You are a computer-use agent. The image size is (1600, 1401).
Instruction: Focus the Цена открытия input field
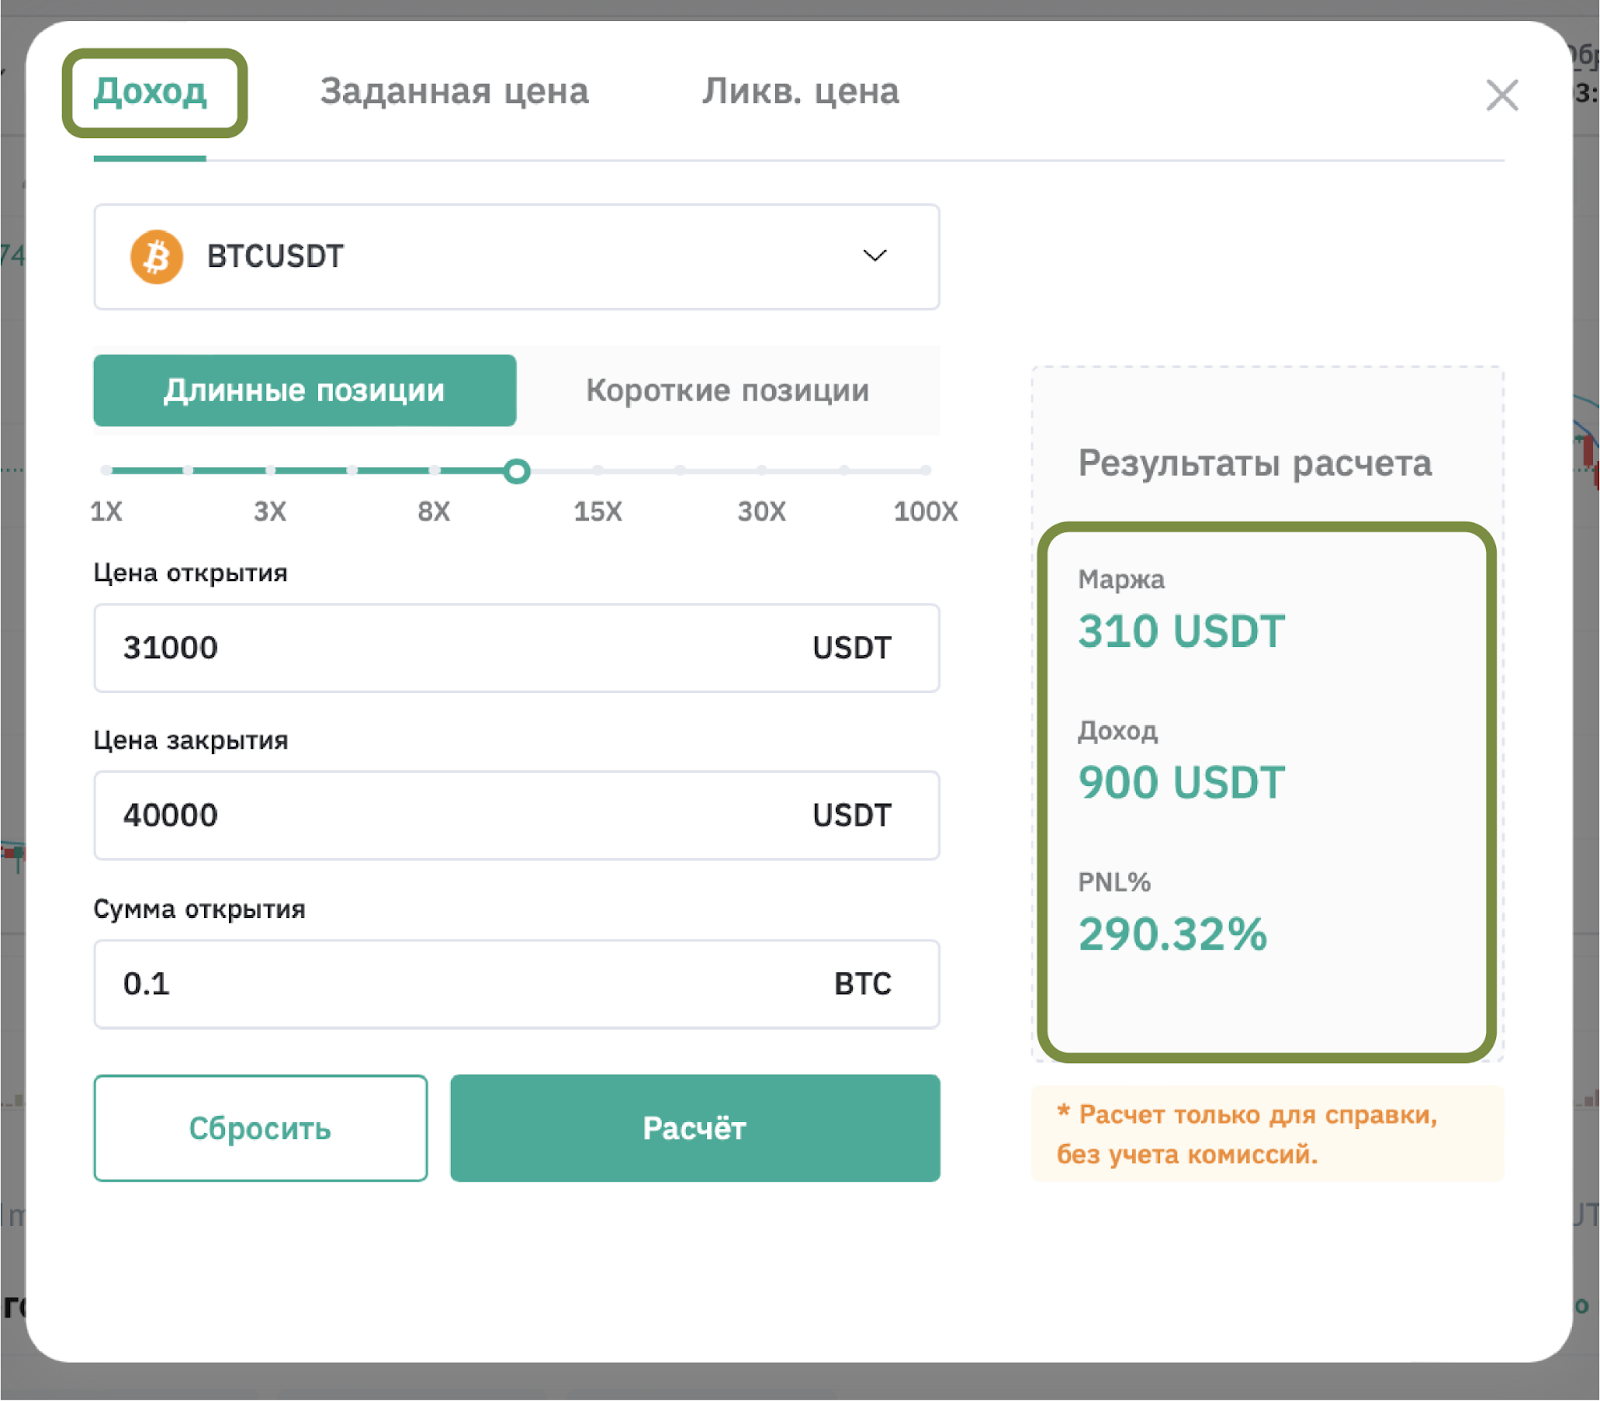point(516,648)
